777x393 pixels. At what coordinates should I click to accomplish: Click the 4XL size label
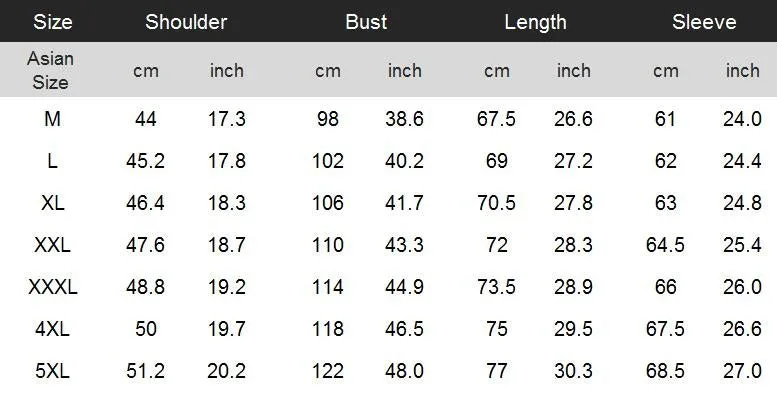tap(53, 329)
